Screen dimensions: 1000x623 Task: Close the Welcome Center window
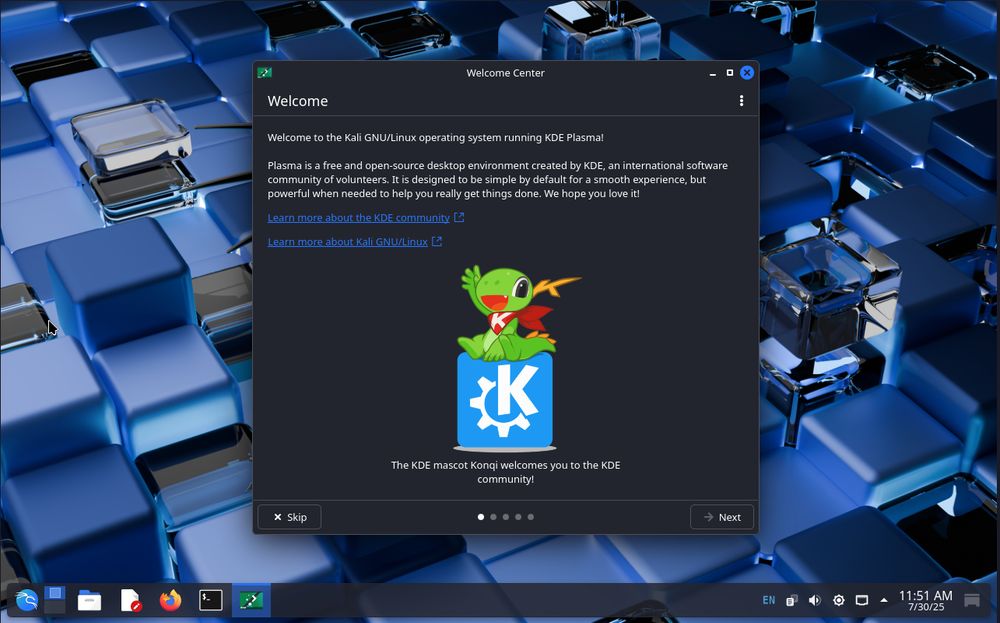tap(747, 73)
